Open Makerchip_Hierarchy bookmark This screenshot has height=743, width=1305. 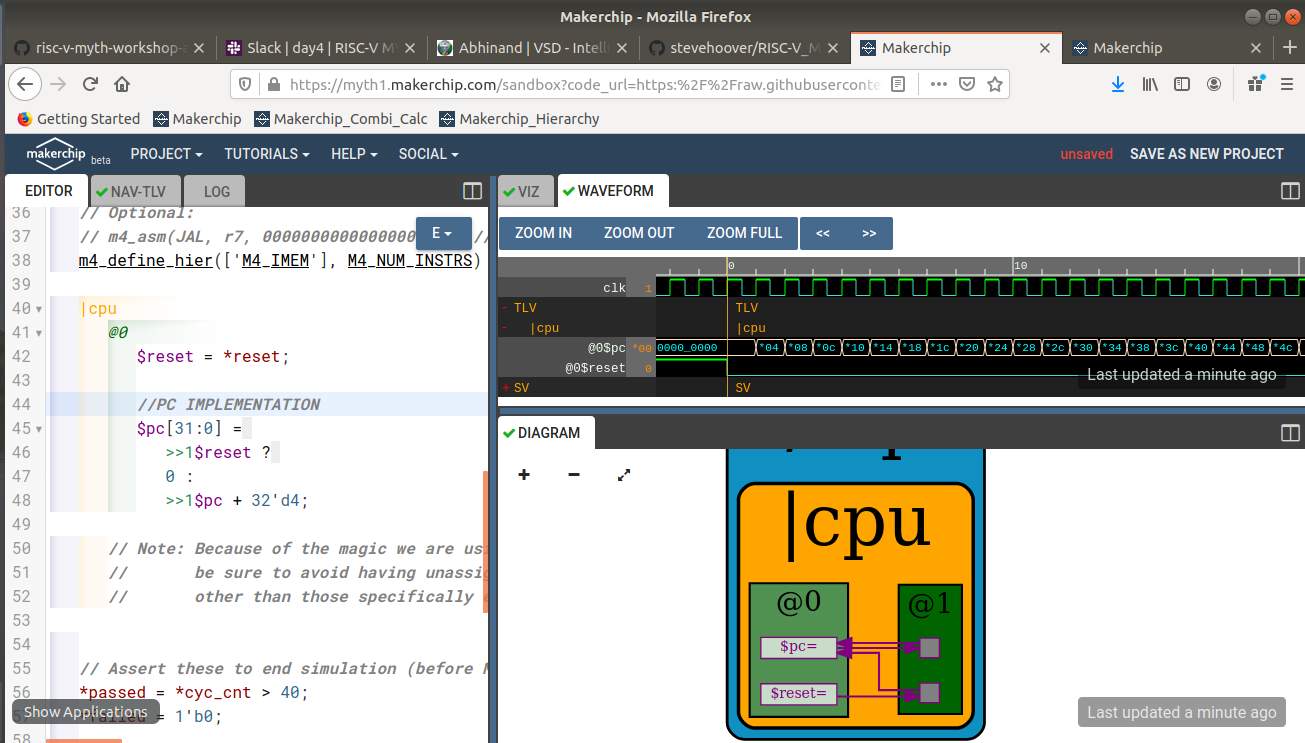pos(519,119)
